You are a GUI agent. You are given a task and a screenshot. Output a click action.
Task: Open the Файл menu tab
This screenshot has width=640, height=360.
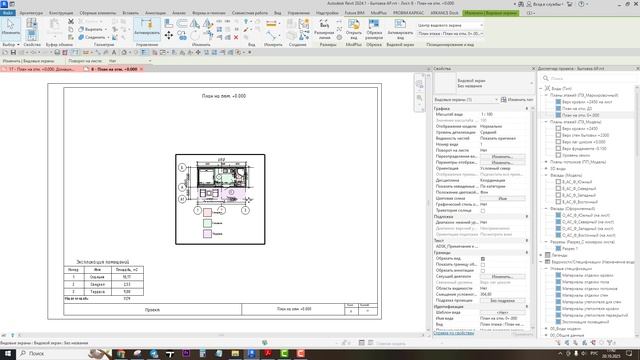pos(8,13)
